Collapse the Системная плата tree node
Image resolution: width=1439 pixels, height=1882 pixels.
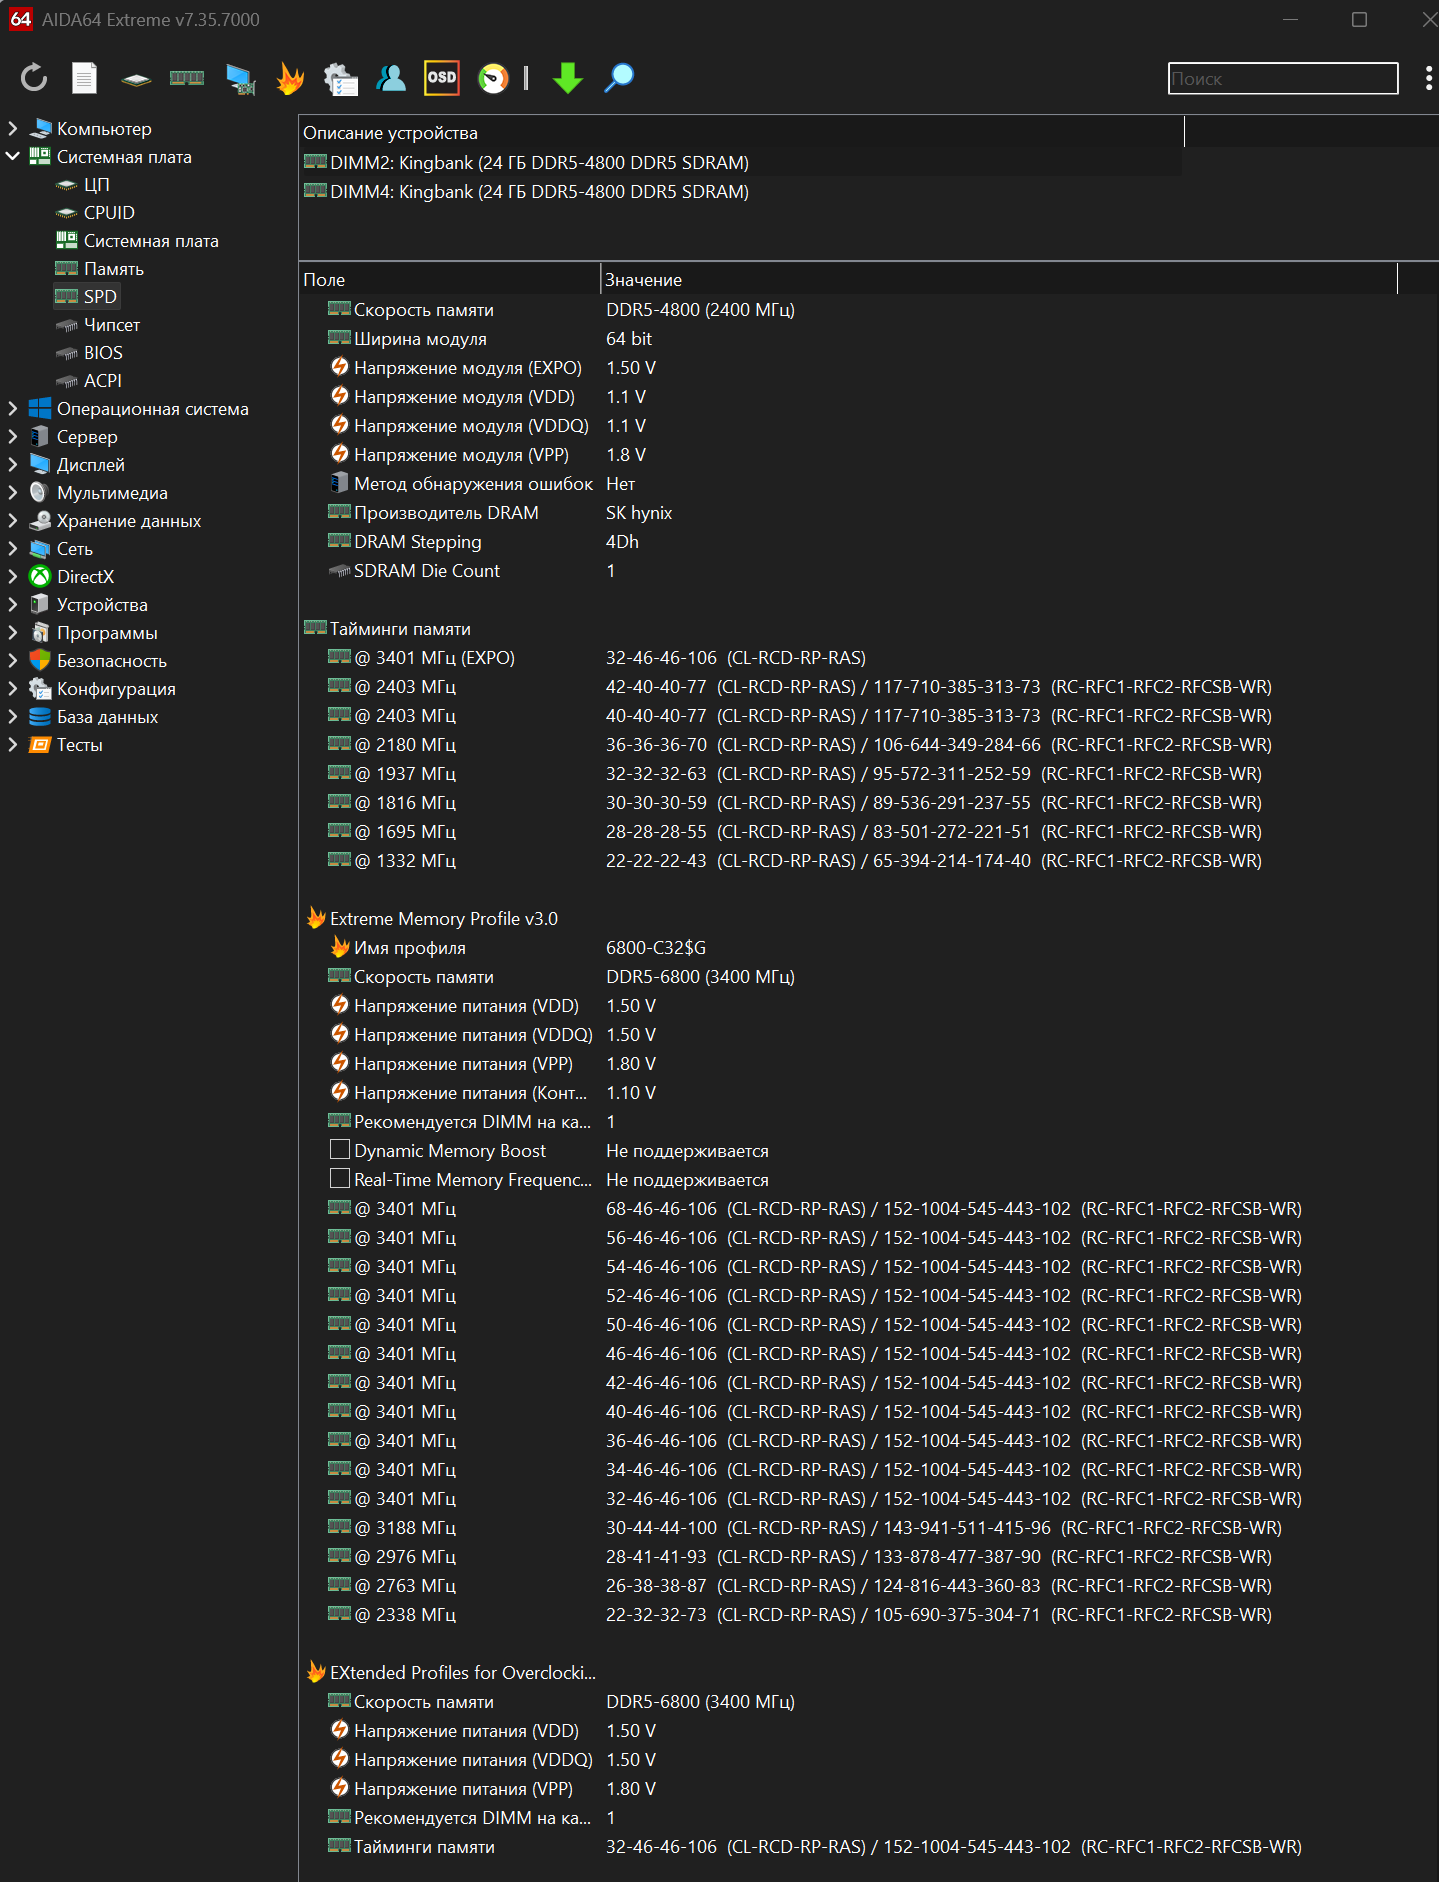[13, 156]
